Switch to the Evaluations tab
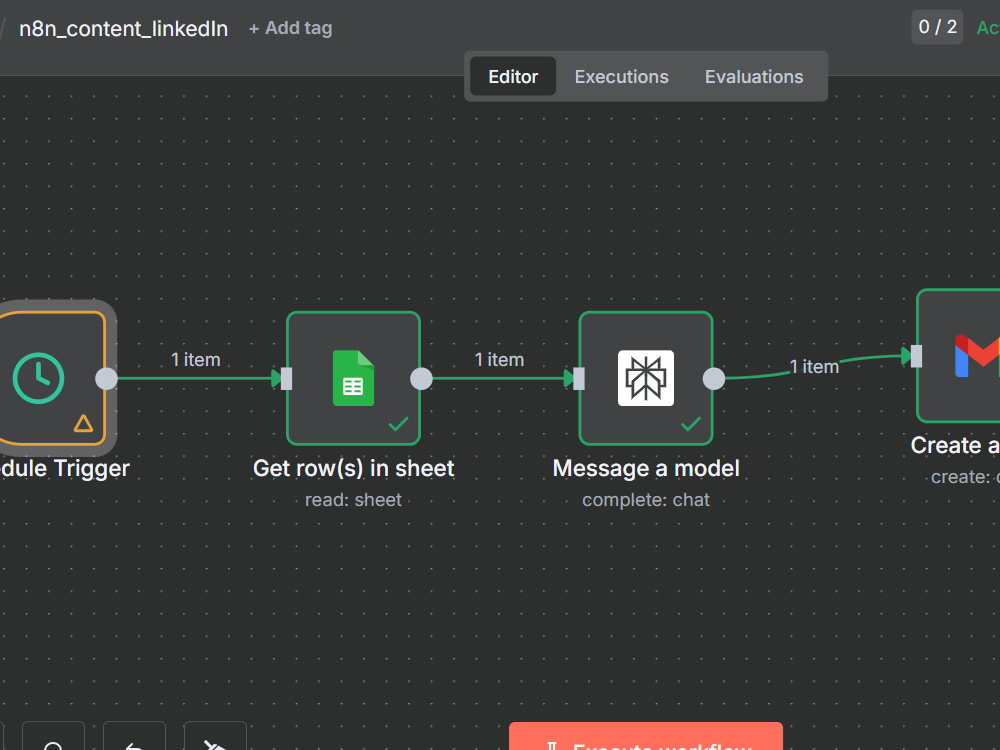This screenshot has width=1000, height=750. coord(754,77)
